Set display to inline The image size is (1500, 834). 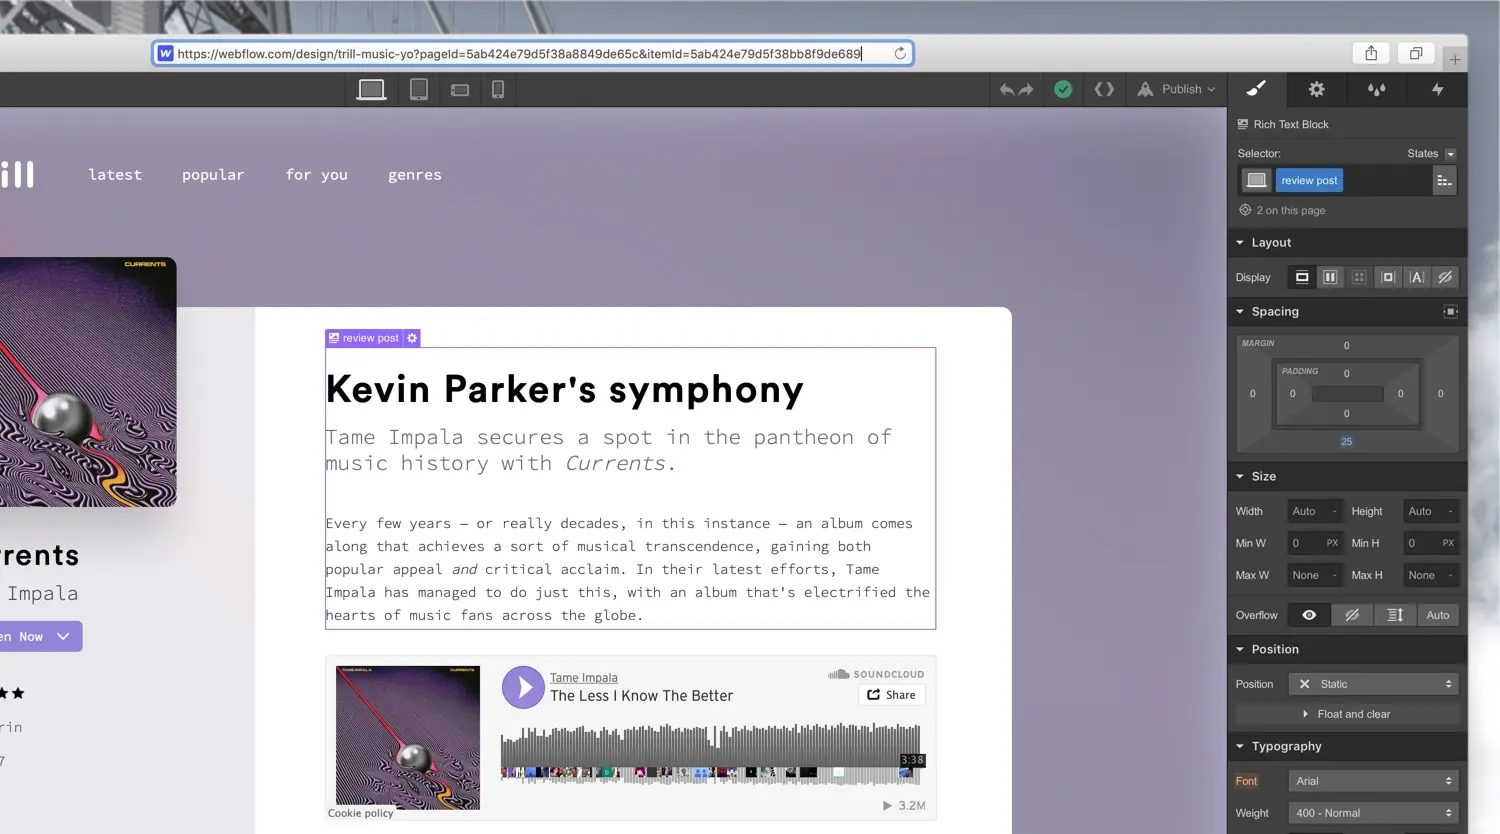pyautogui.click(x=1416, y=277)
